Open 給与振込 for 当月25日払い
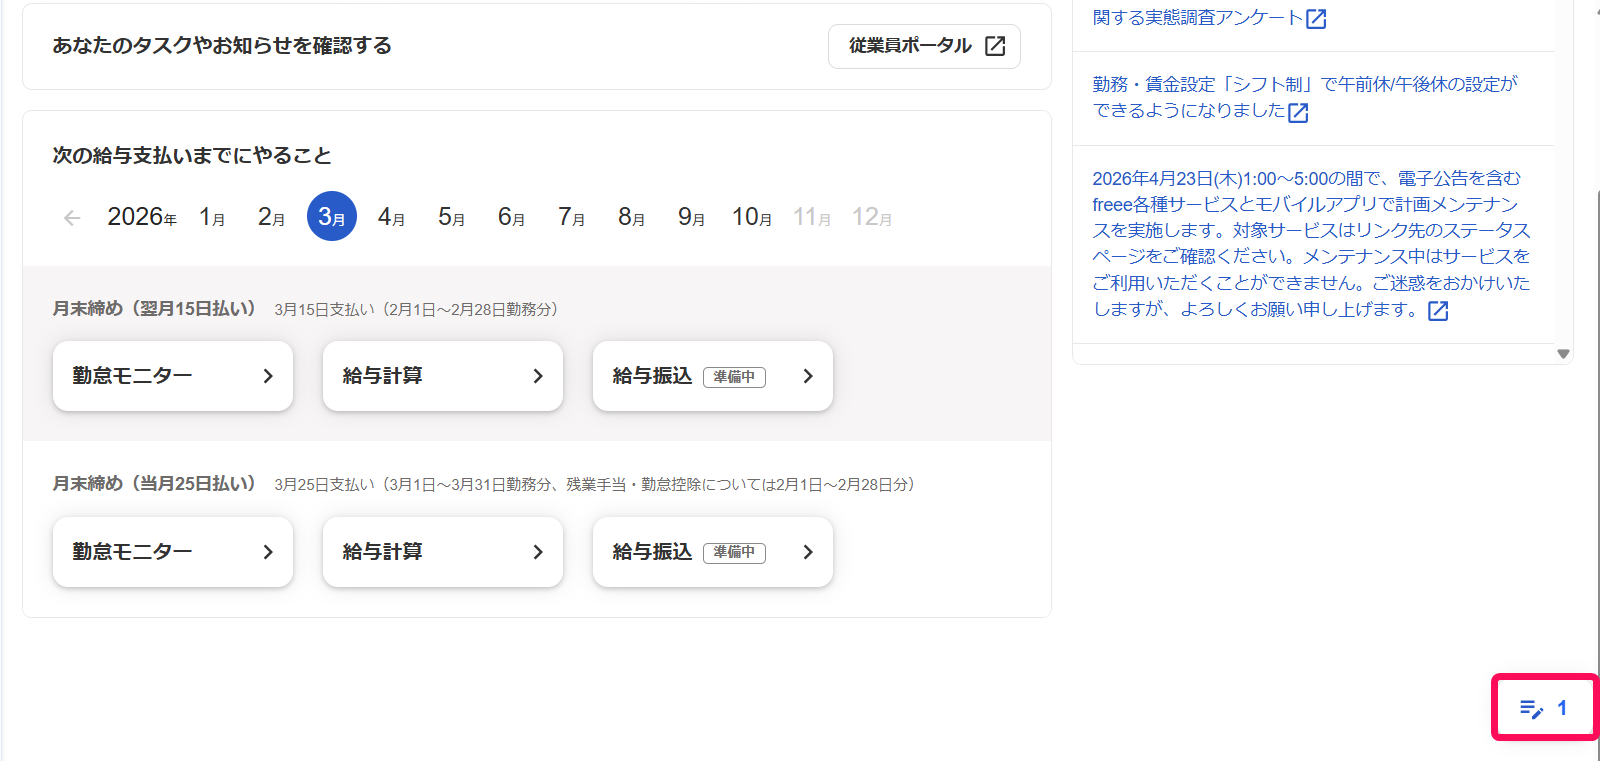 click(713, 552)
